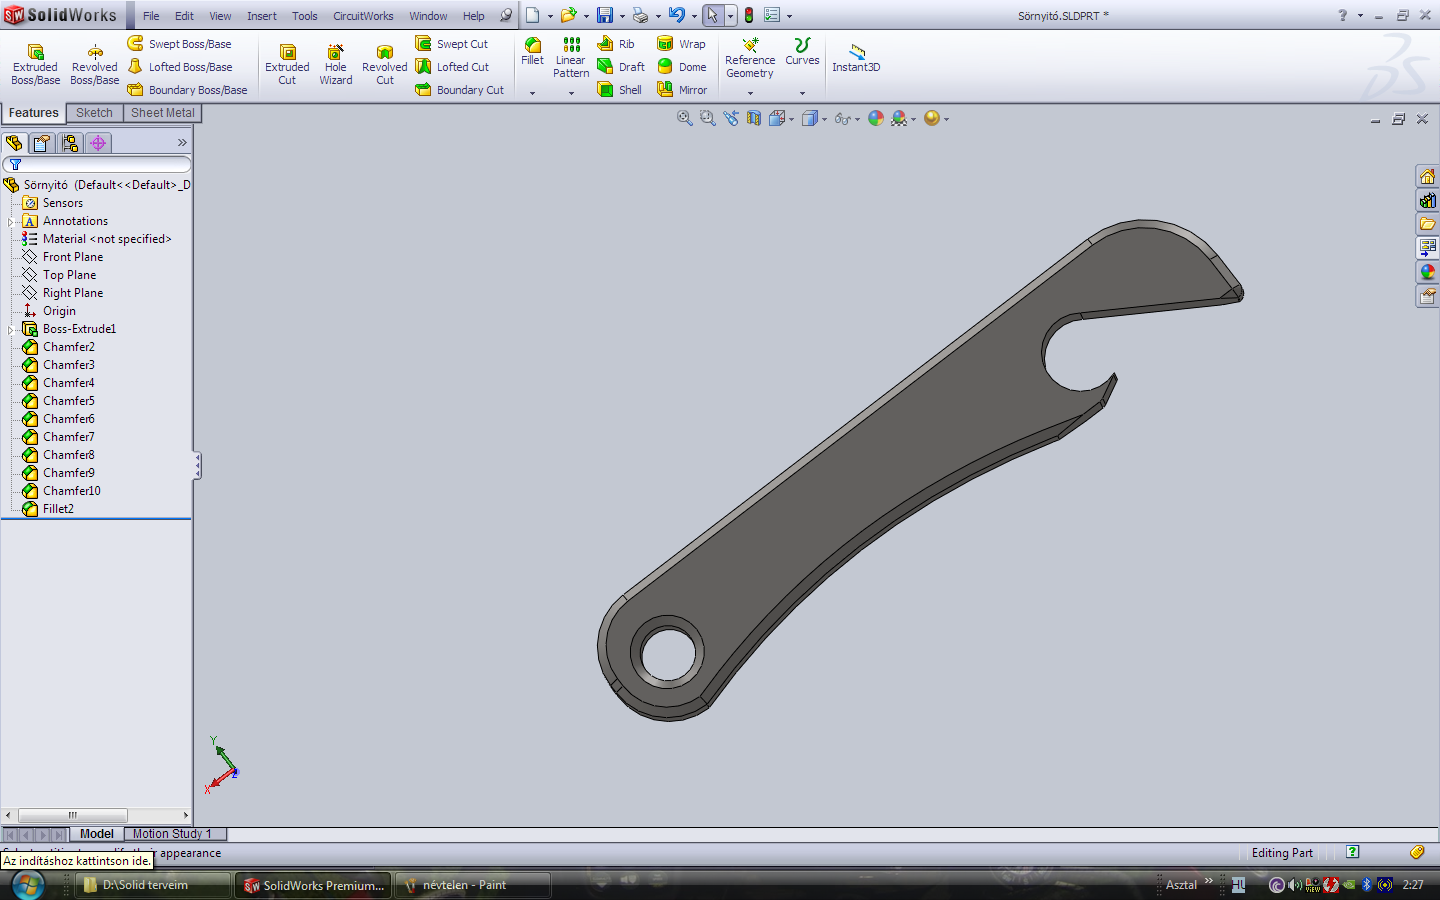The image size is (1440, 900).
Task: Activate the Section View tool
Action: coord(754,118)
